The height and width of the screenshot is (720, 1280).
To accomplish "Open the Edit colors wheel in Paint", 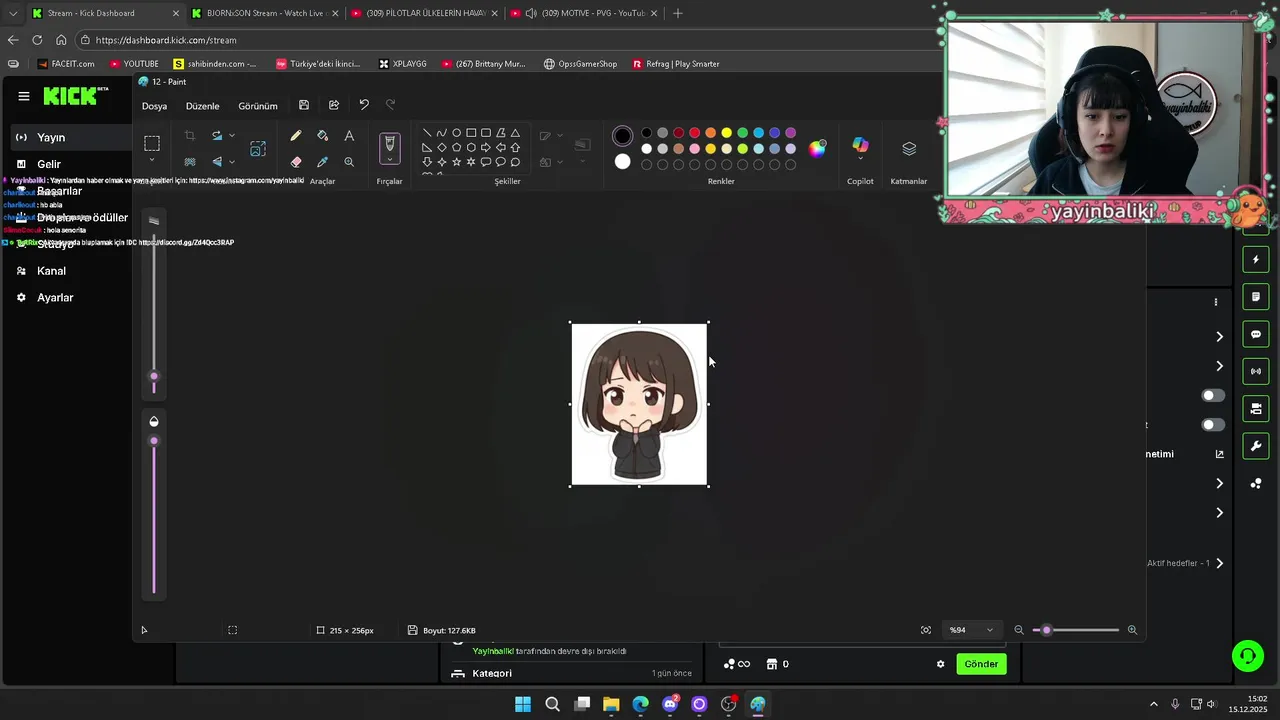I will tap(818, 148).
